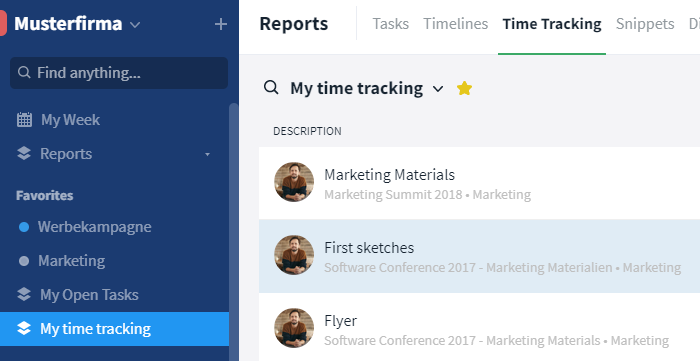Open the Marketing Materials time entry
This screenshot has width=700, height=361.
tap(479, 183)
